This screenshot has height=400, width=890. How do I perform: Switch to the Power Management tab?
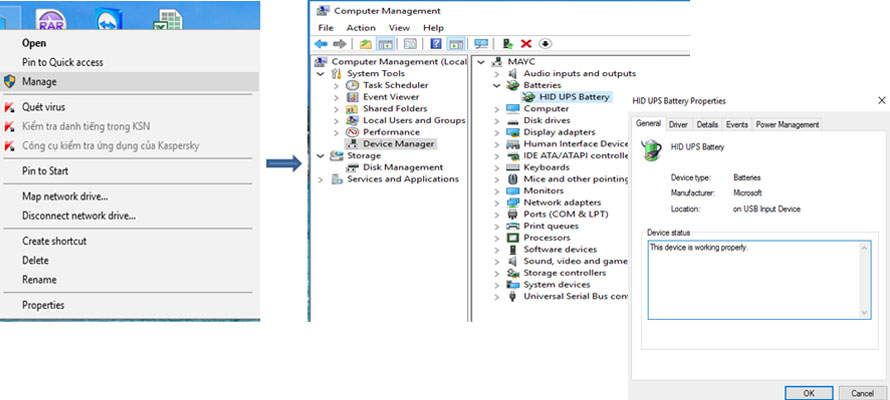(787, 124)
